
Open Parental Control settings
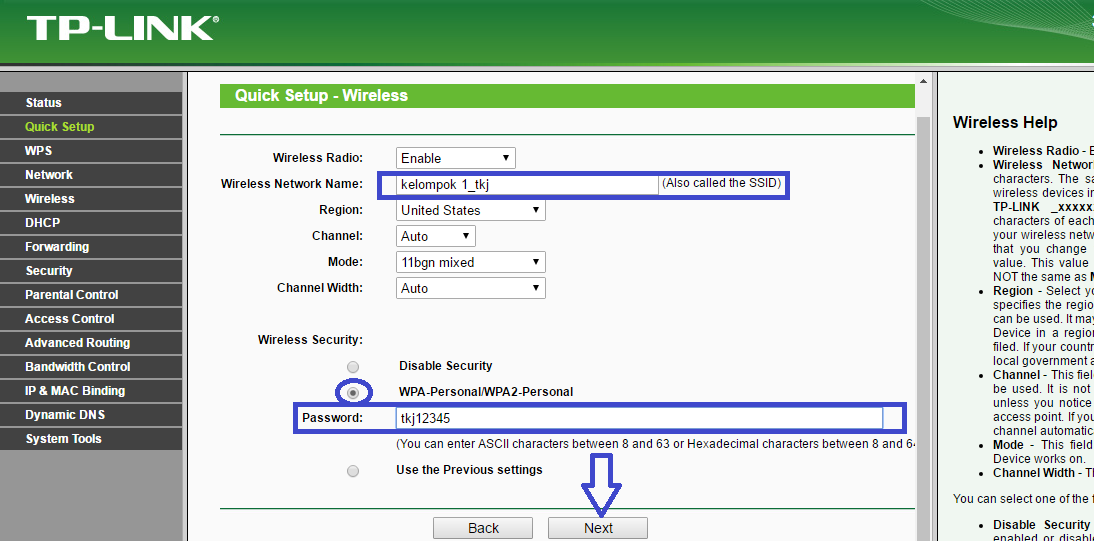91,295
